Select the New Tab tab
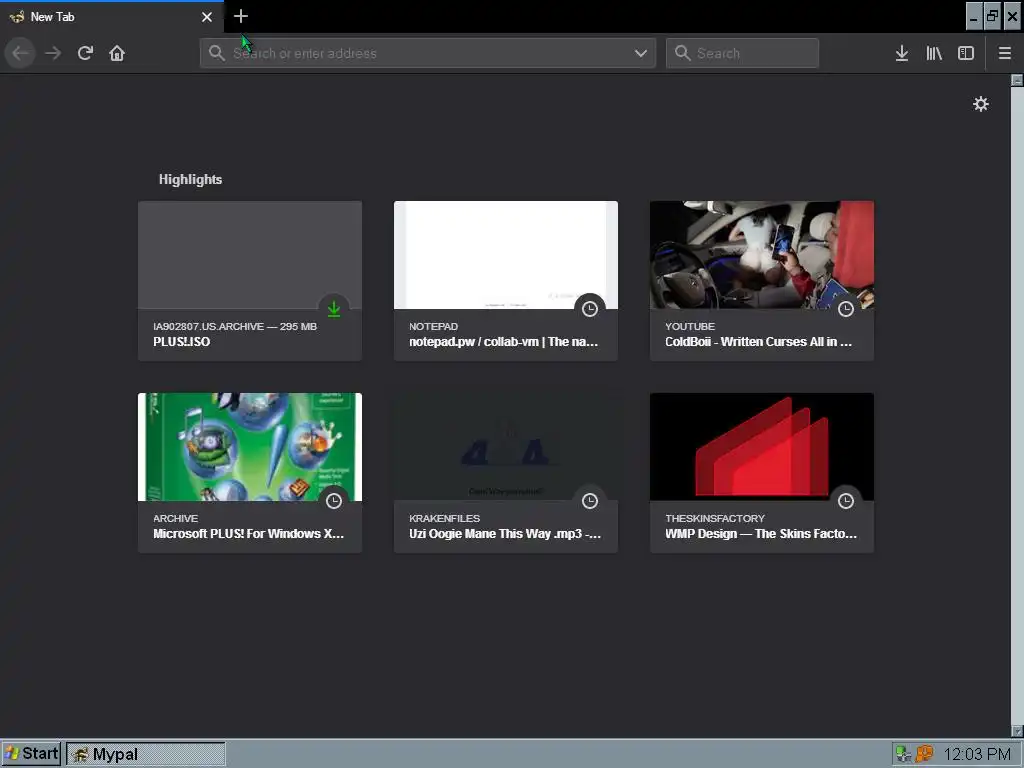The height and width of the screenshot is (768, 1024). (112, 17)
